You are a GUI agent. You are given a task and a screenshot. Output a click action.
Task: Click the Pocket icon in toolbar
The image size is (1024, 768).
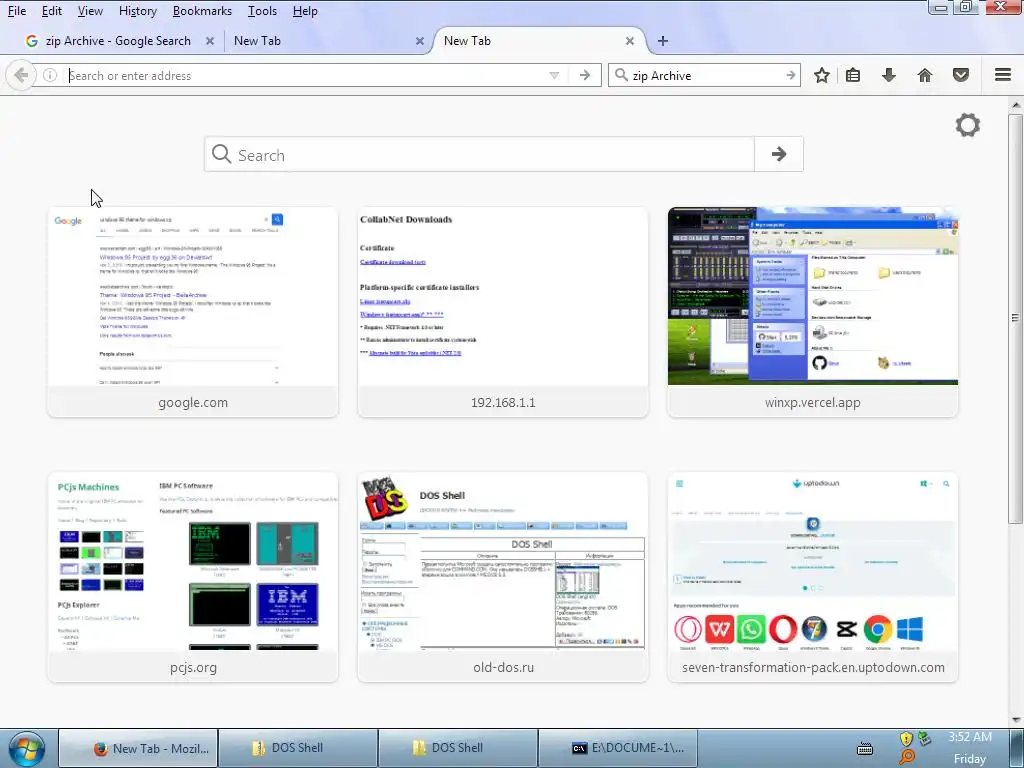pyautogui.click(x=961, y=75)
